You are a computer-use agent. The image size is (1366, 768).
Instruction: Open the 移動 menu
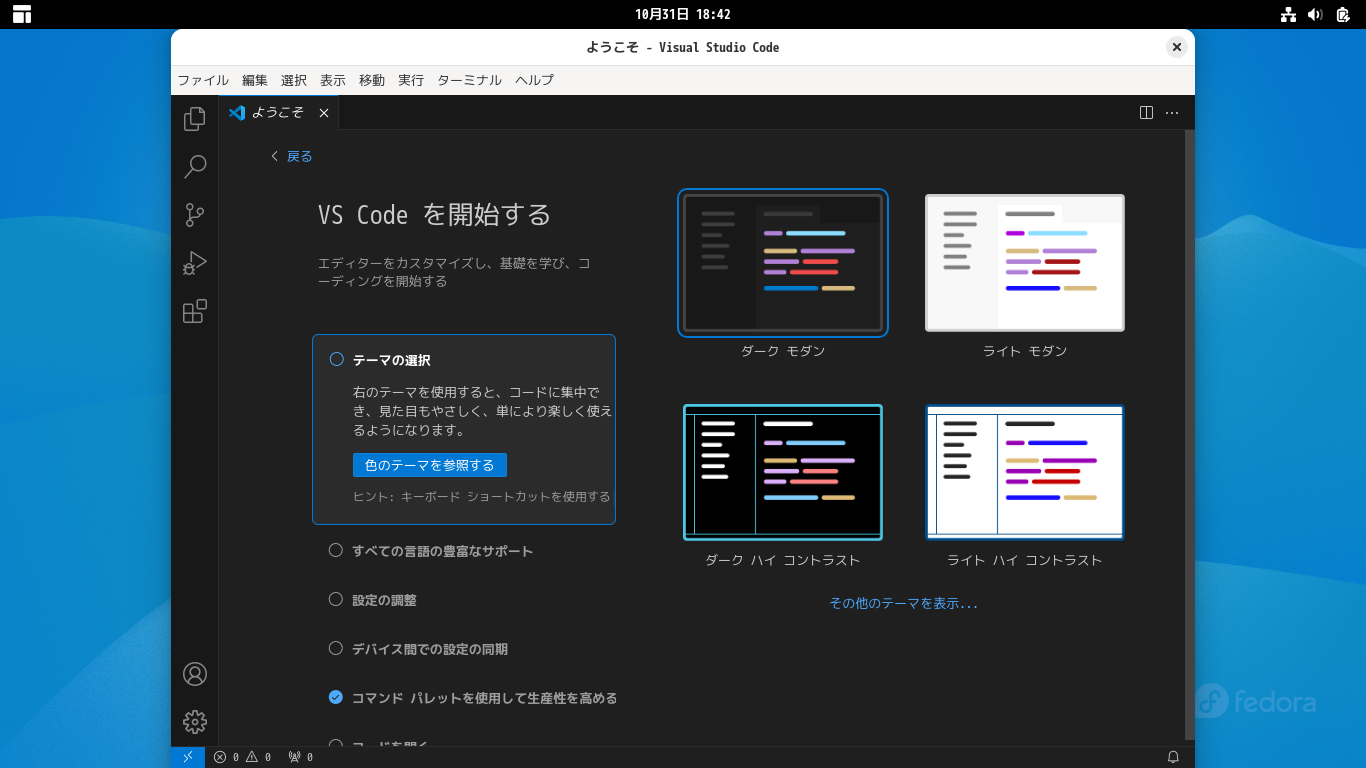point(372,80)
